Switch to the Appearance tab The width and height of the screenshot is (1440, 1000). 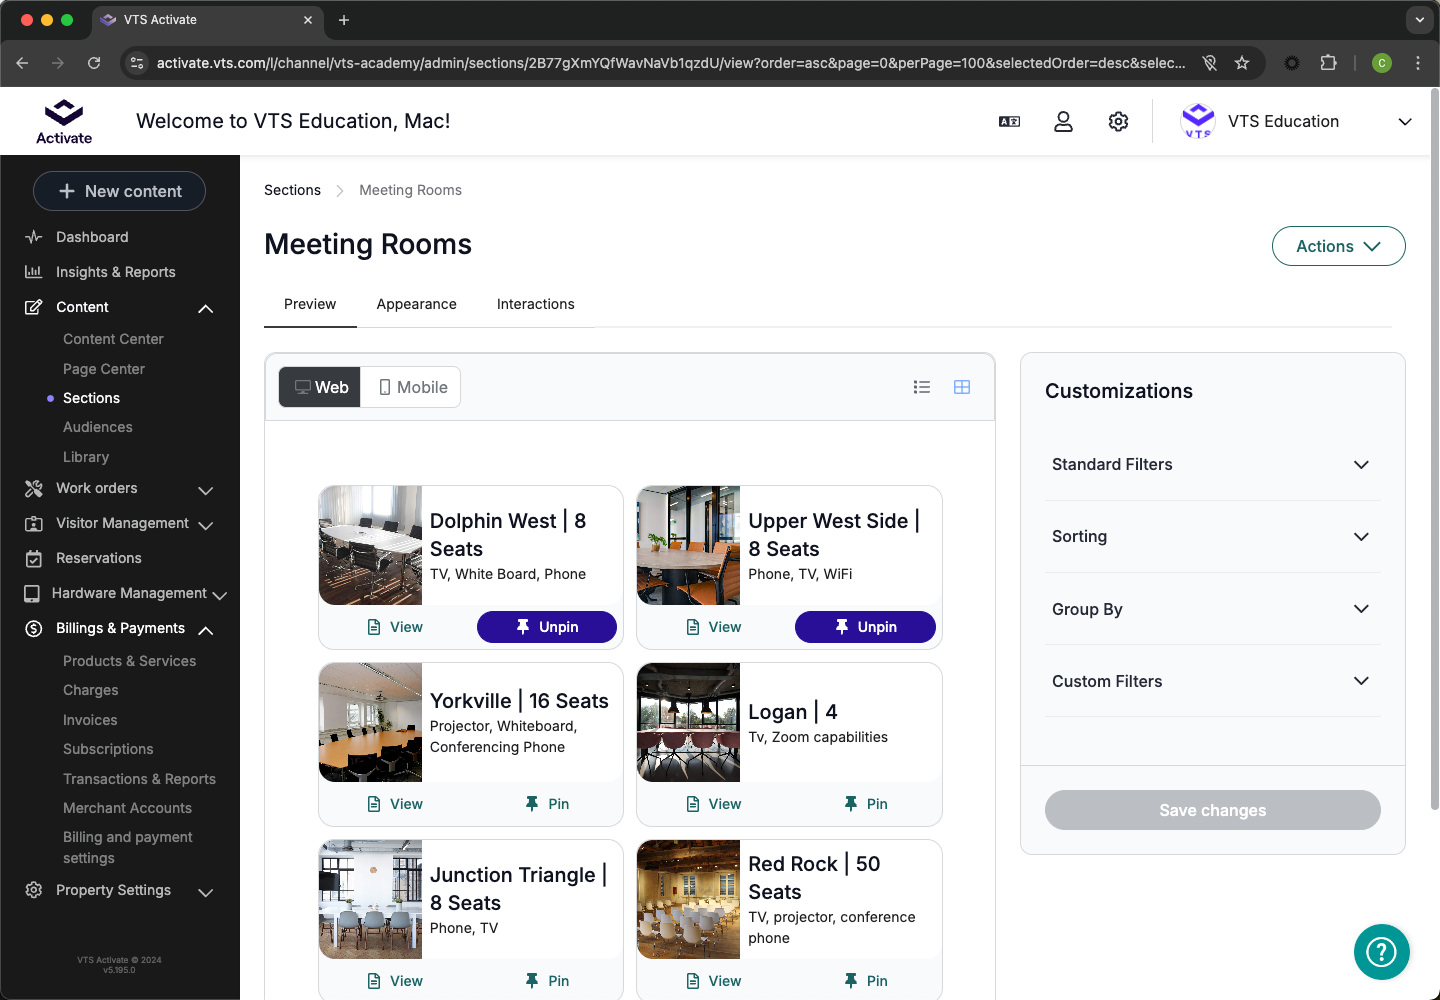click(416, 304)
